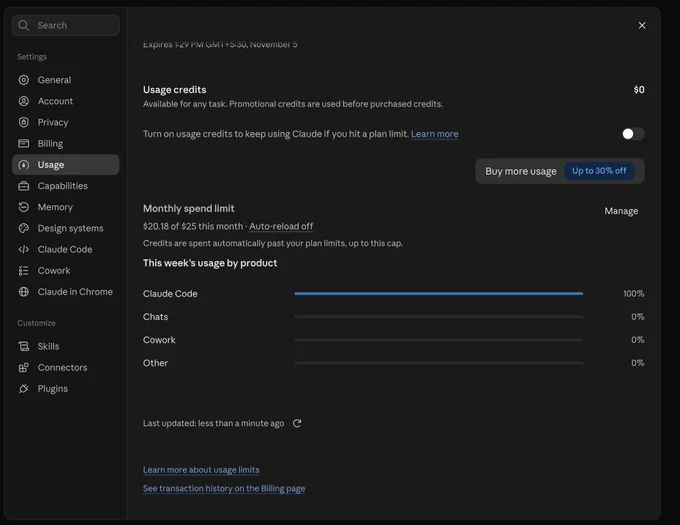Open the Learn more link

click(x=435, y=134)
